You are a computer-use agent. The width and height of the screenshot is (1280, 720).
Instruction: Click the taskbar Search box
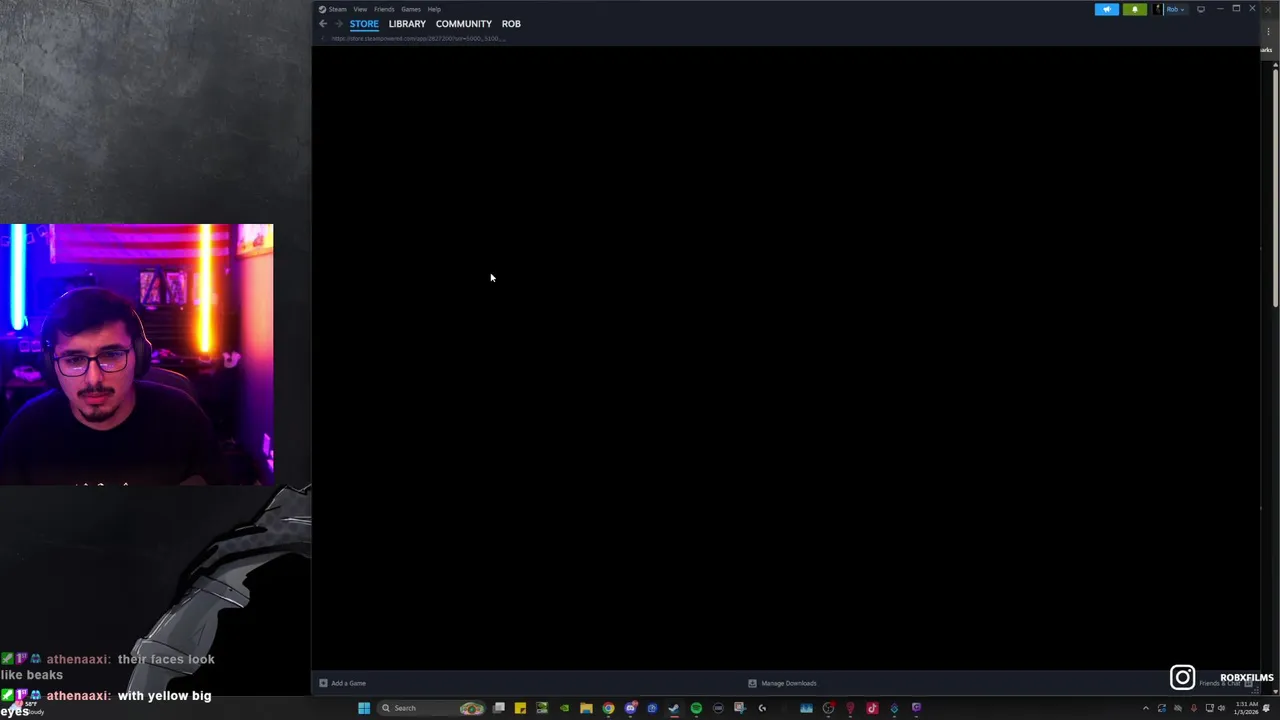click(x=432, y=708)
